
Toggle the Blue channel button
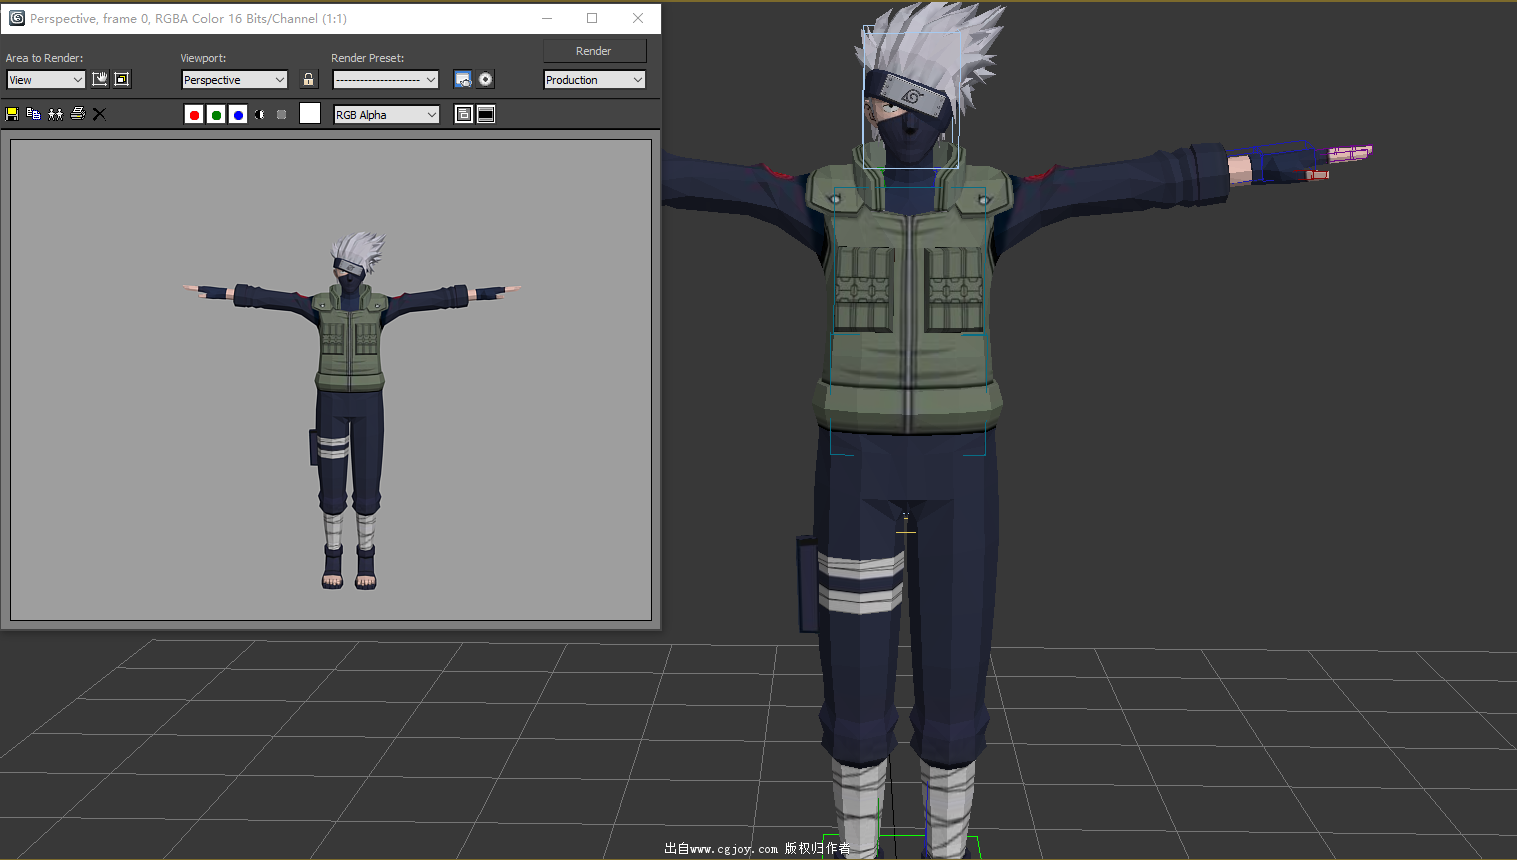point(238,115)
